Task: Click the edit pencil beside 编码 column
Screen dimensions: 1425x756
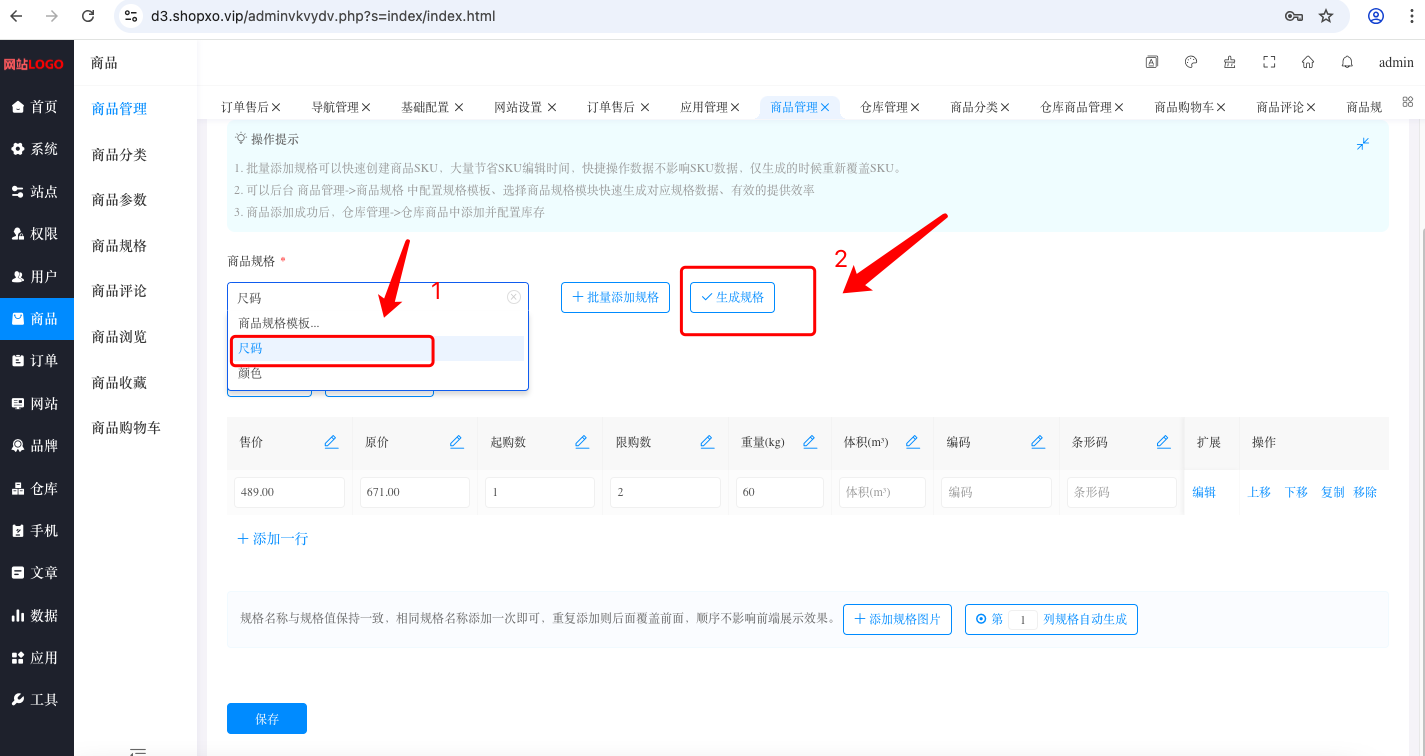Action: click(x=1038, y=442)
